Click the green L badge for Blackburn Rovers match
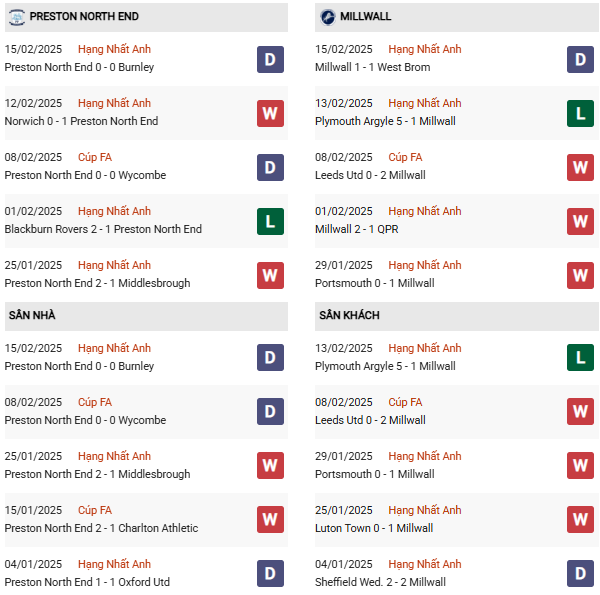 270,221
